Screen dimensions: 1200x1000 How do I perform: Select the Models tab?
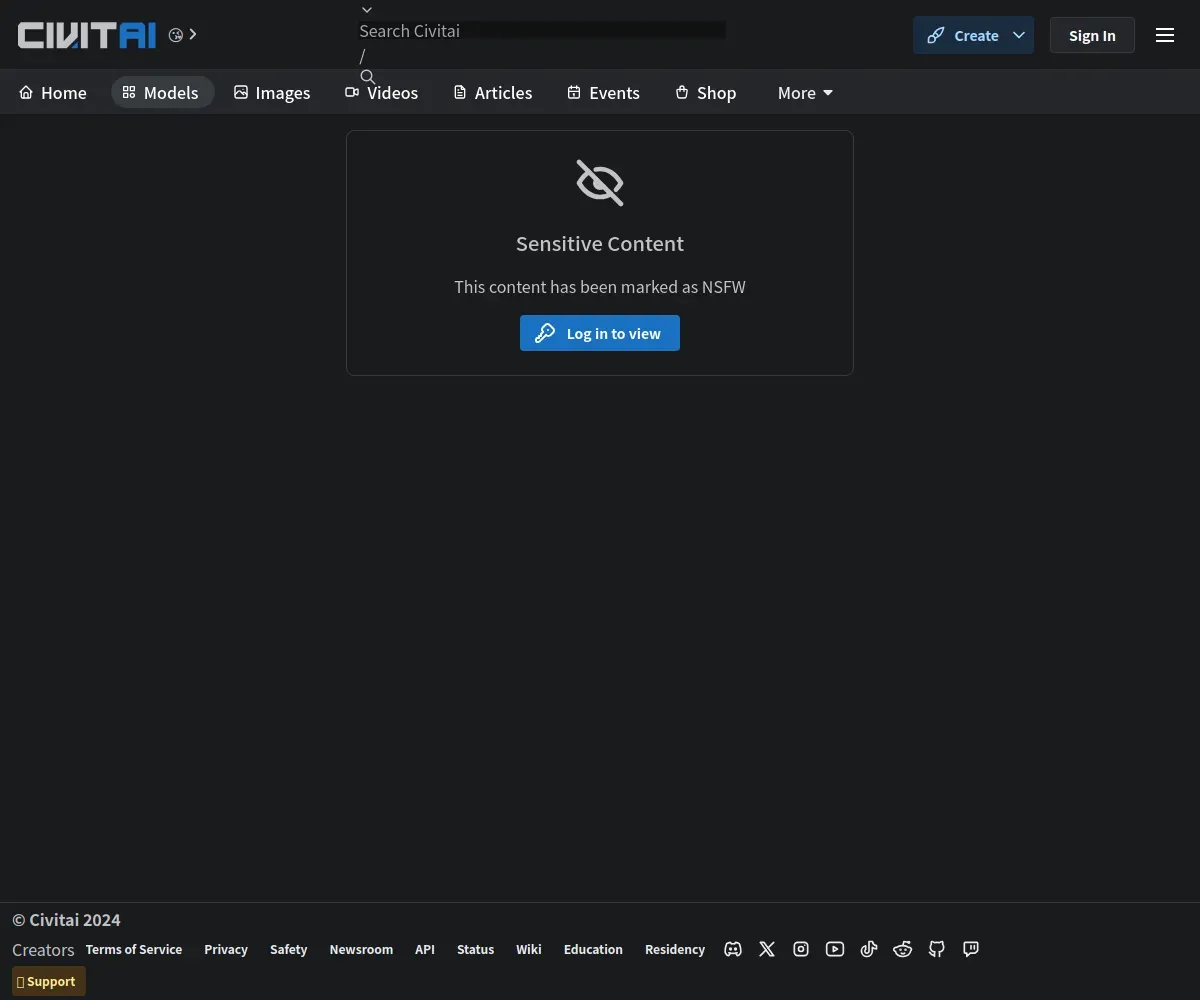(162, 92)
